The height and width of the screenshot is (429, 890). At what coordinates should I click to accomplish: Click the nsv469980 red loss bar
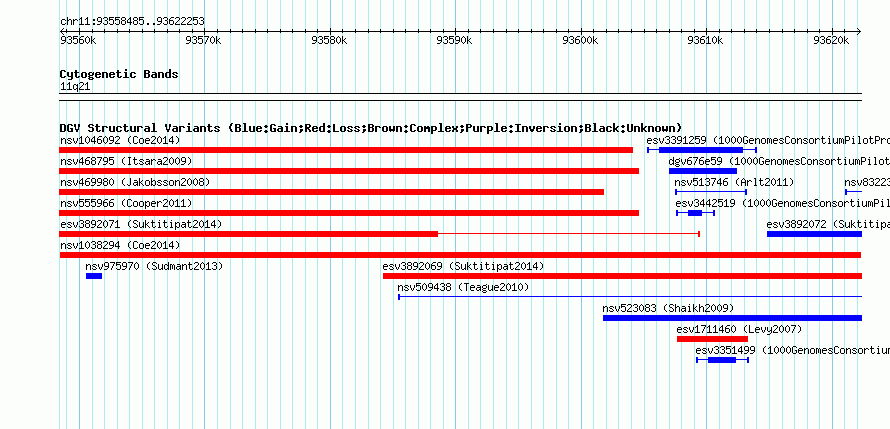[x=331, y=192]
